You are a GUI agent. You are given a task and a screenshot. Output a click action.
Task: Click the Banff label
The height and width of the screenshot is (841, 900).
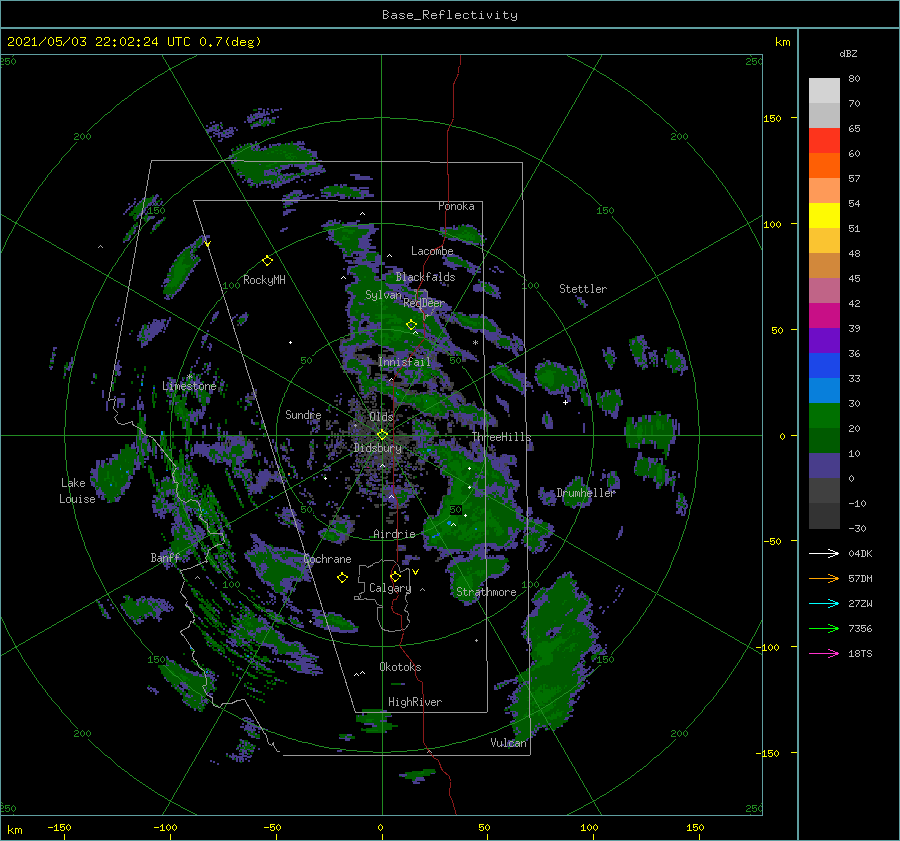pyautogui.click(x=165, y=557)
